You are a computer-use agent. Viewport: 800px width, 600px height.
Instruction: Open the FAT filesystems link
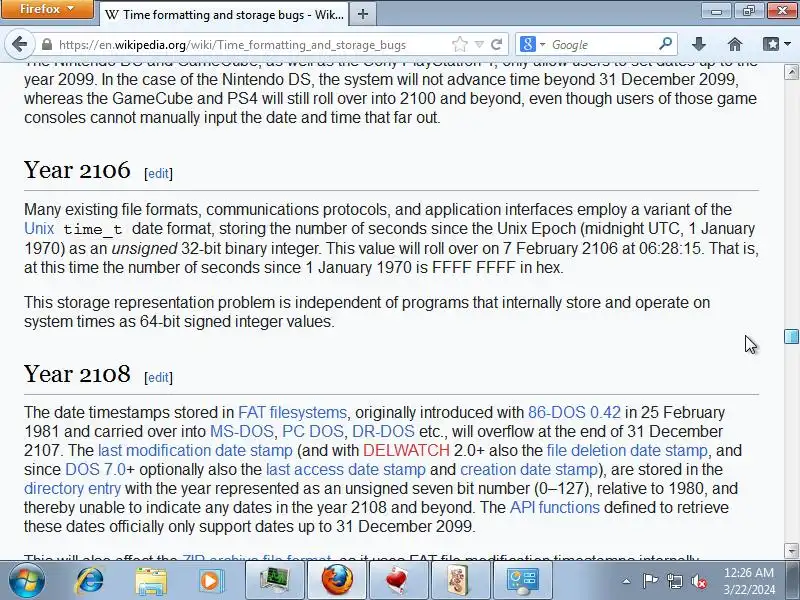click(292, 412)
